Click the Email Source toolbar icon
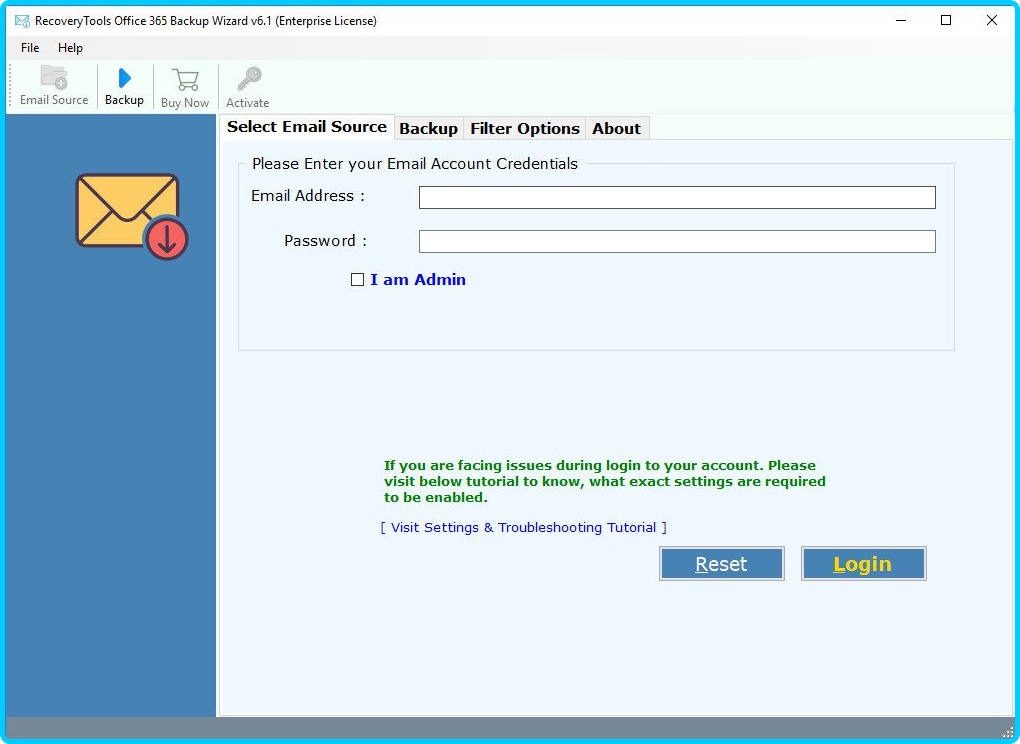 pyautogui.click(x=54, y=79)
